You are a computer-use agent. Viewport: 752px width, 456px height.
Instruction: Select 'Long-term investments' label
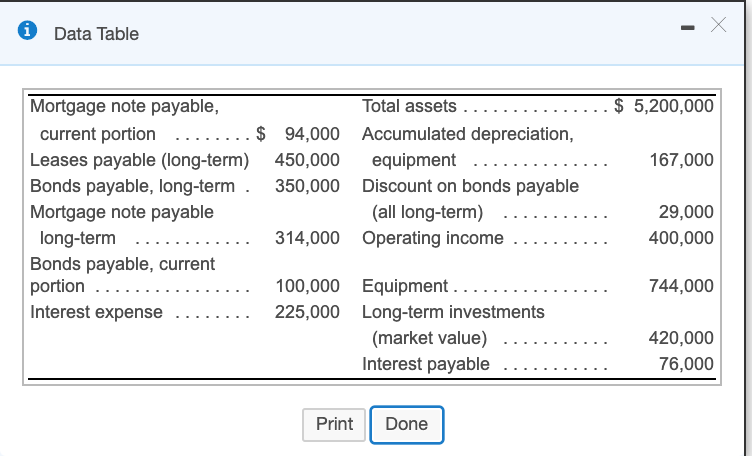coord(453,312)
